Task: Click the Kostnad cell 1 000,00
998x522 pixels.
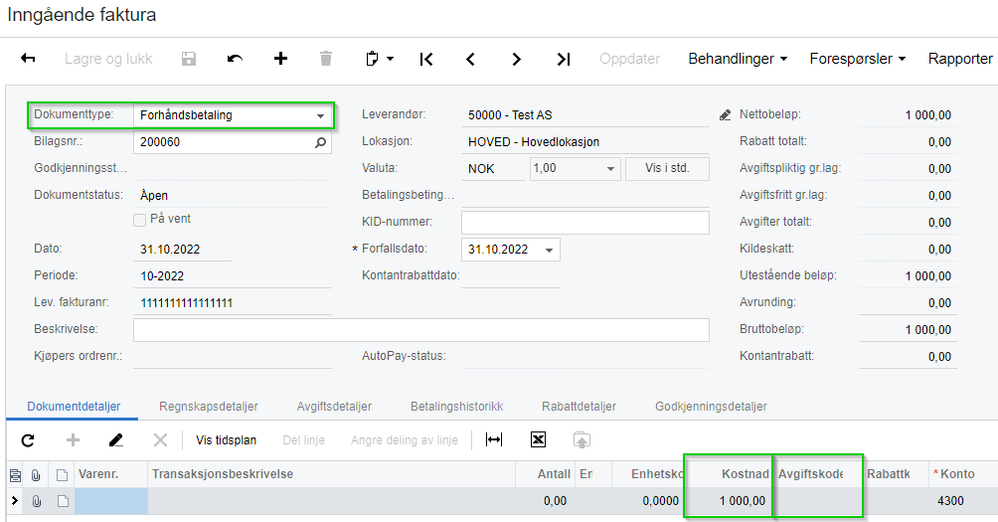Action: (728, 502)
